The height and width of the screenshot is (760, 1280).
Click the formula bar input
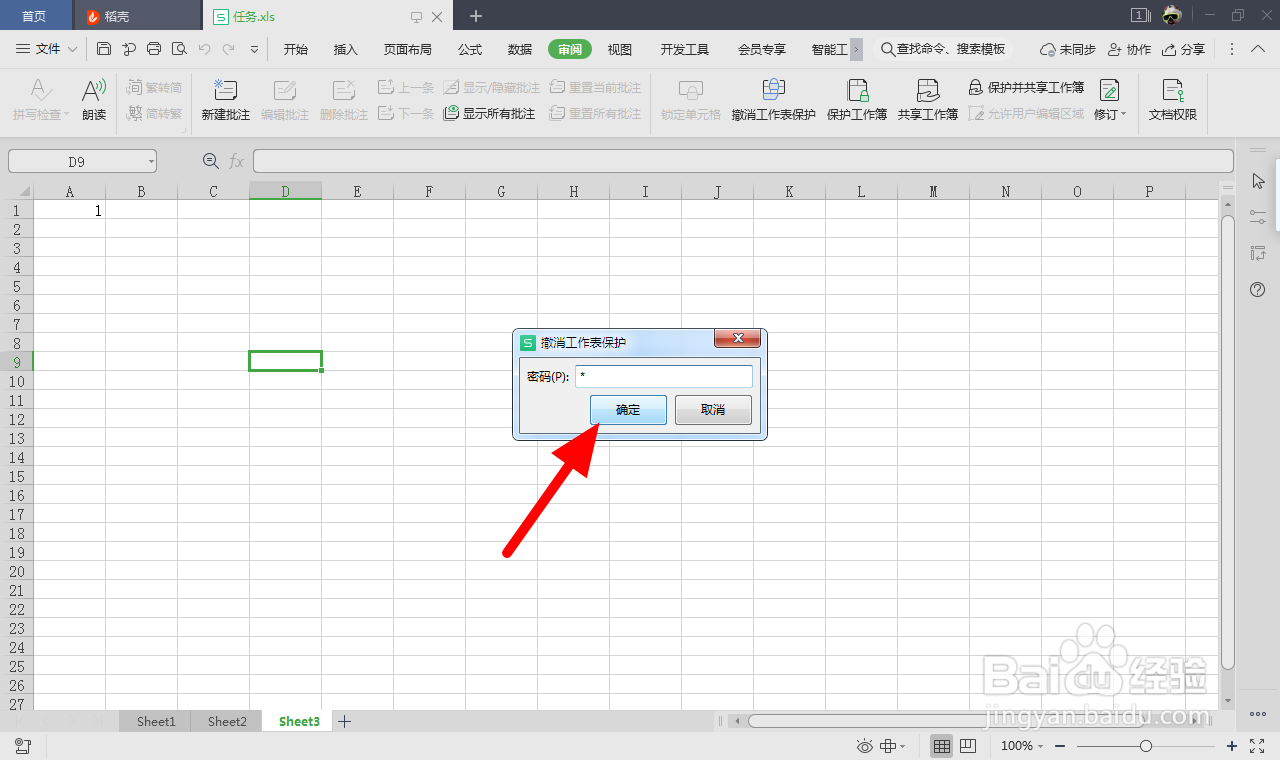point(743,161)
